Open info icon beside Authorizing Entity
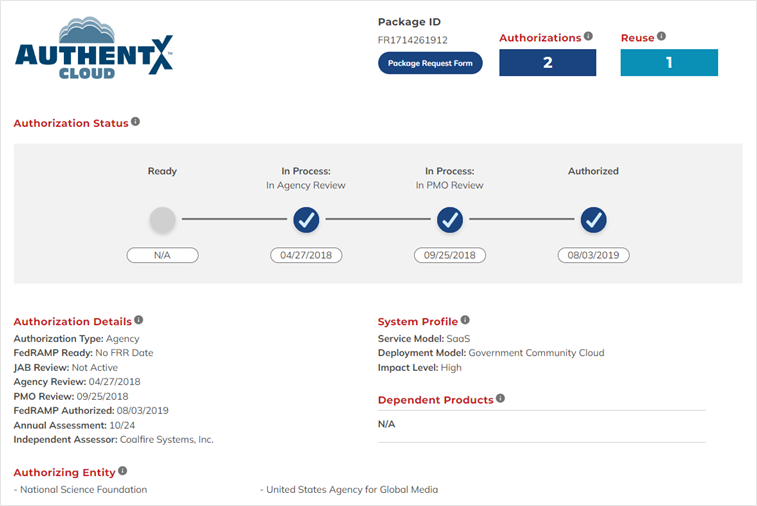 tap(123, 470)
